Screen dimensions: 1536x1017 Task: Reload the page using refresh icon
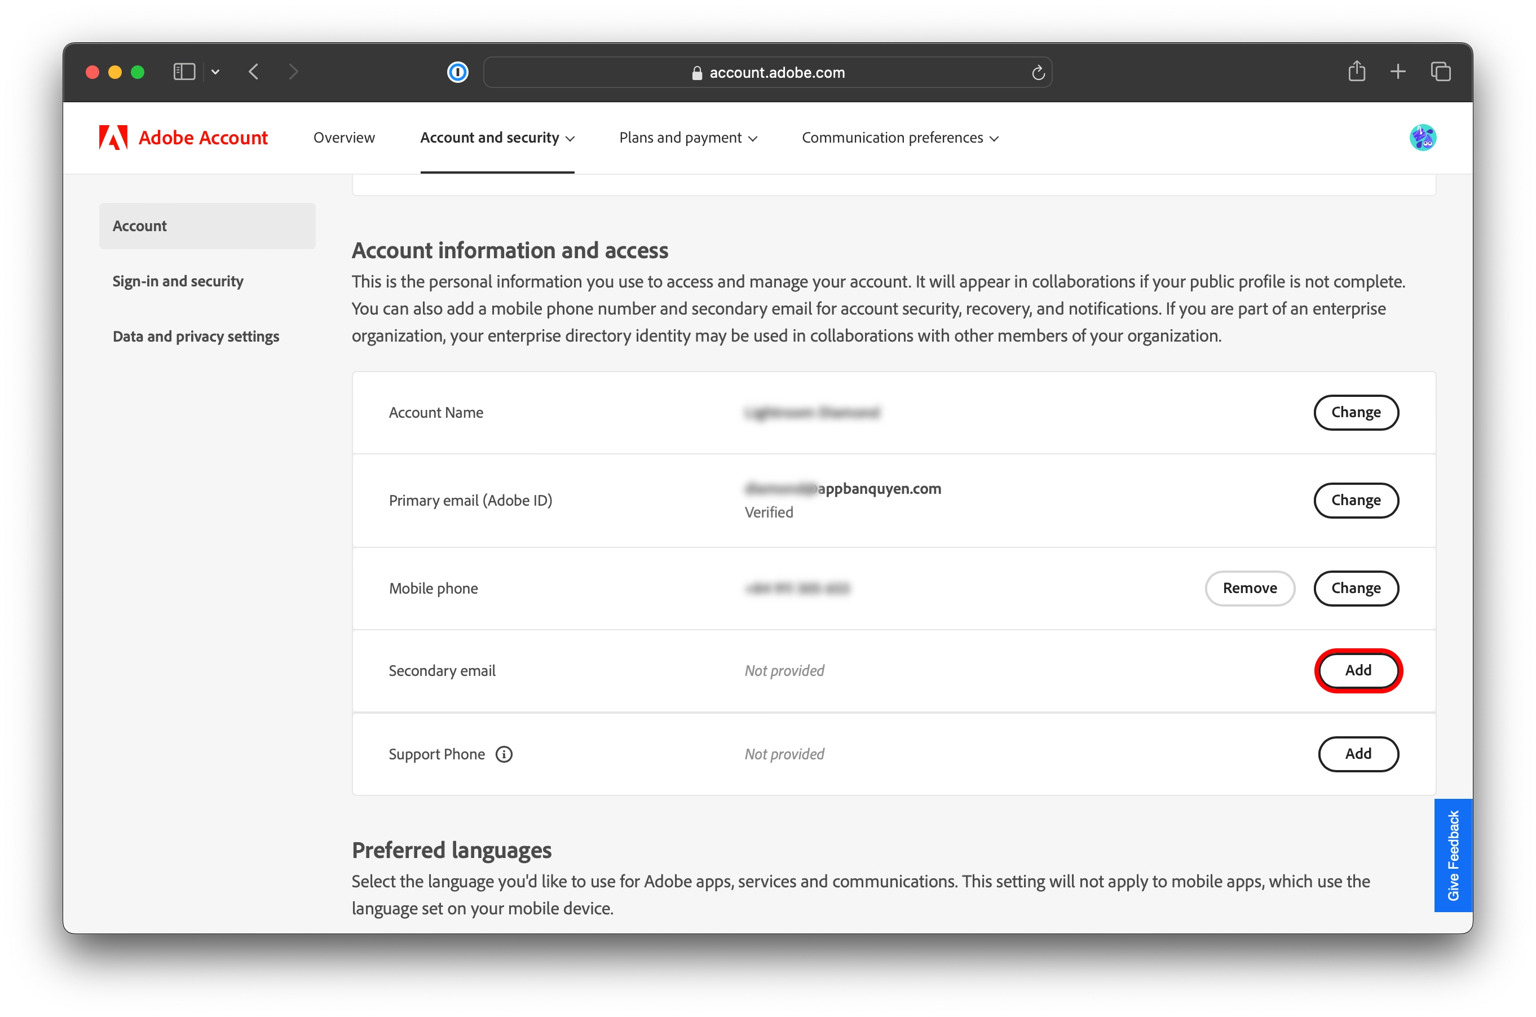tap(1038, 73)
